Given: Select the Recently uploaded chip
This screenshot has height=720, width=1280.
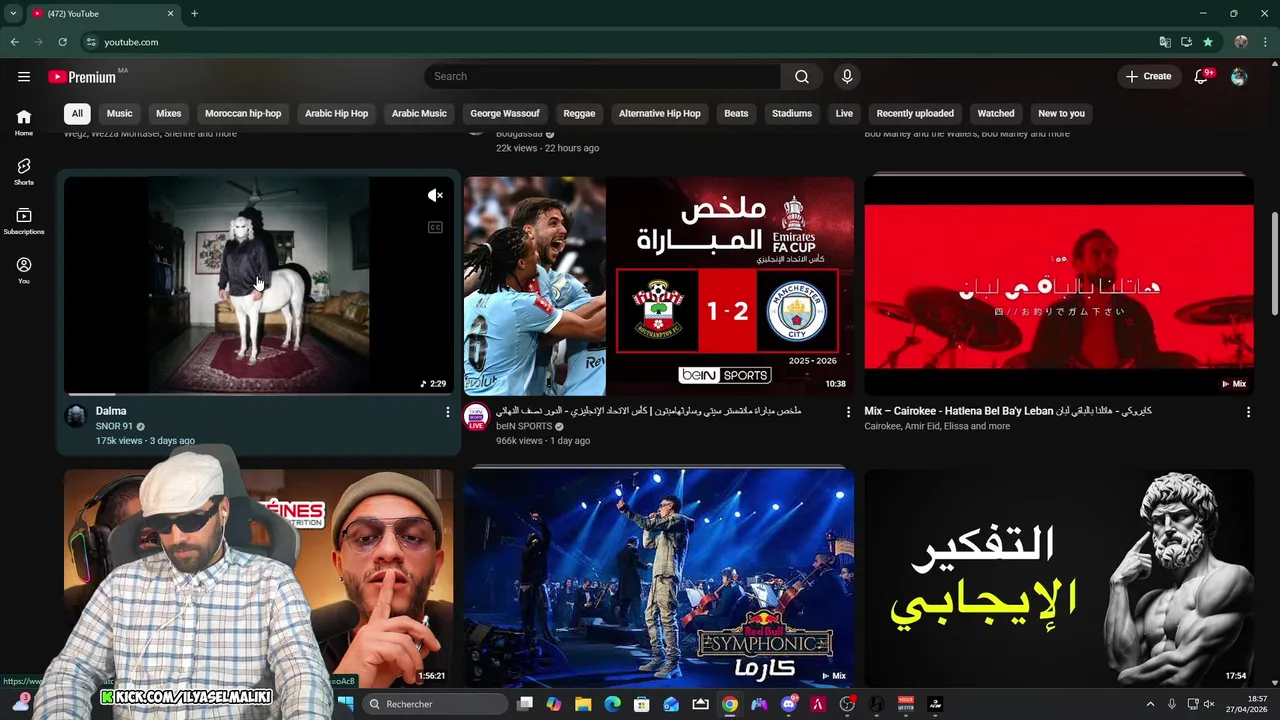Looking at the screenshot, I should pos(915,113).
